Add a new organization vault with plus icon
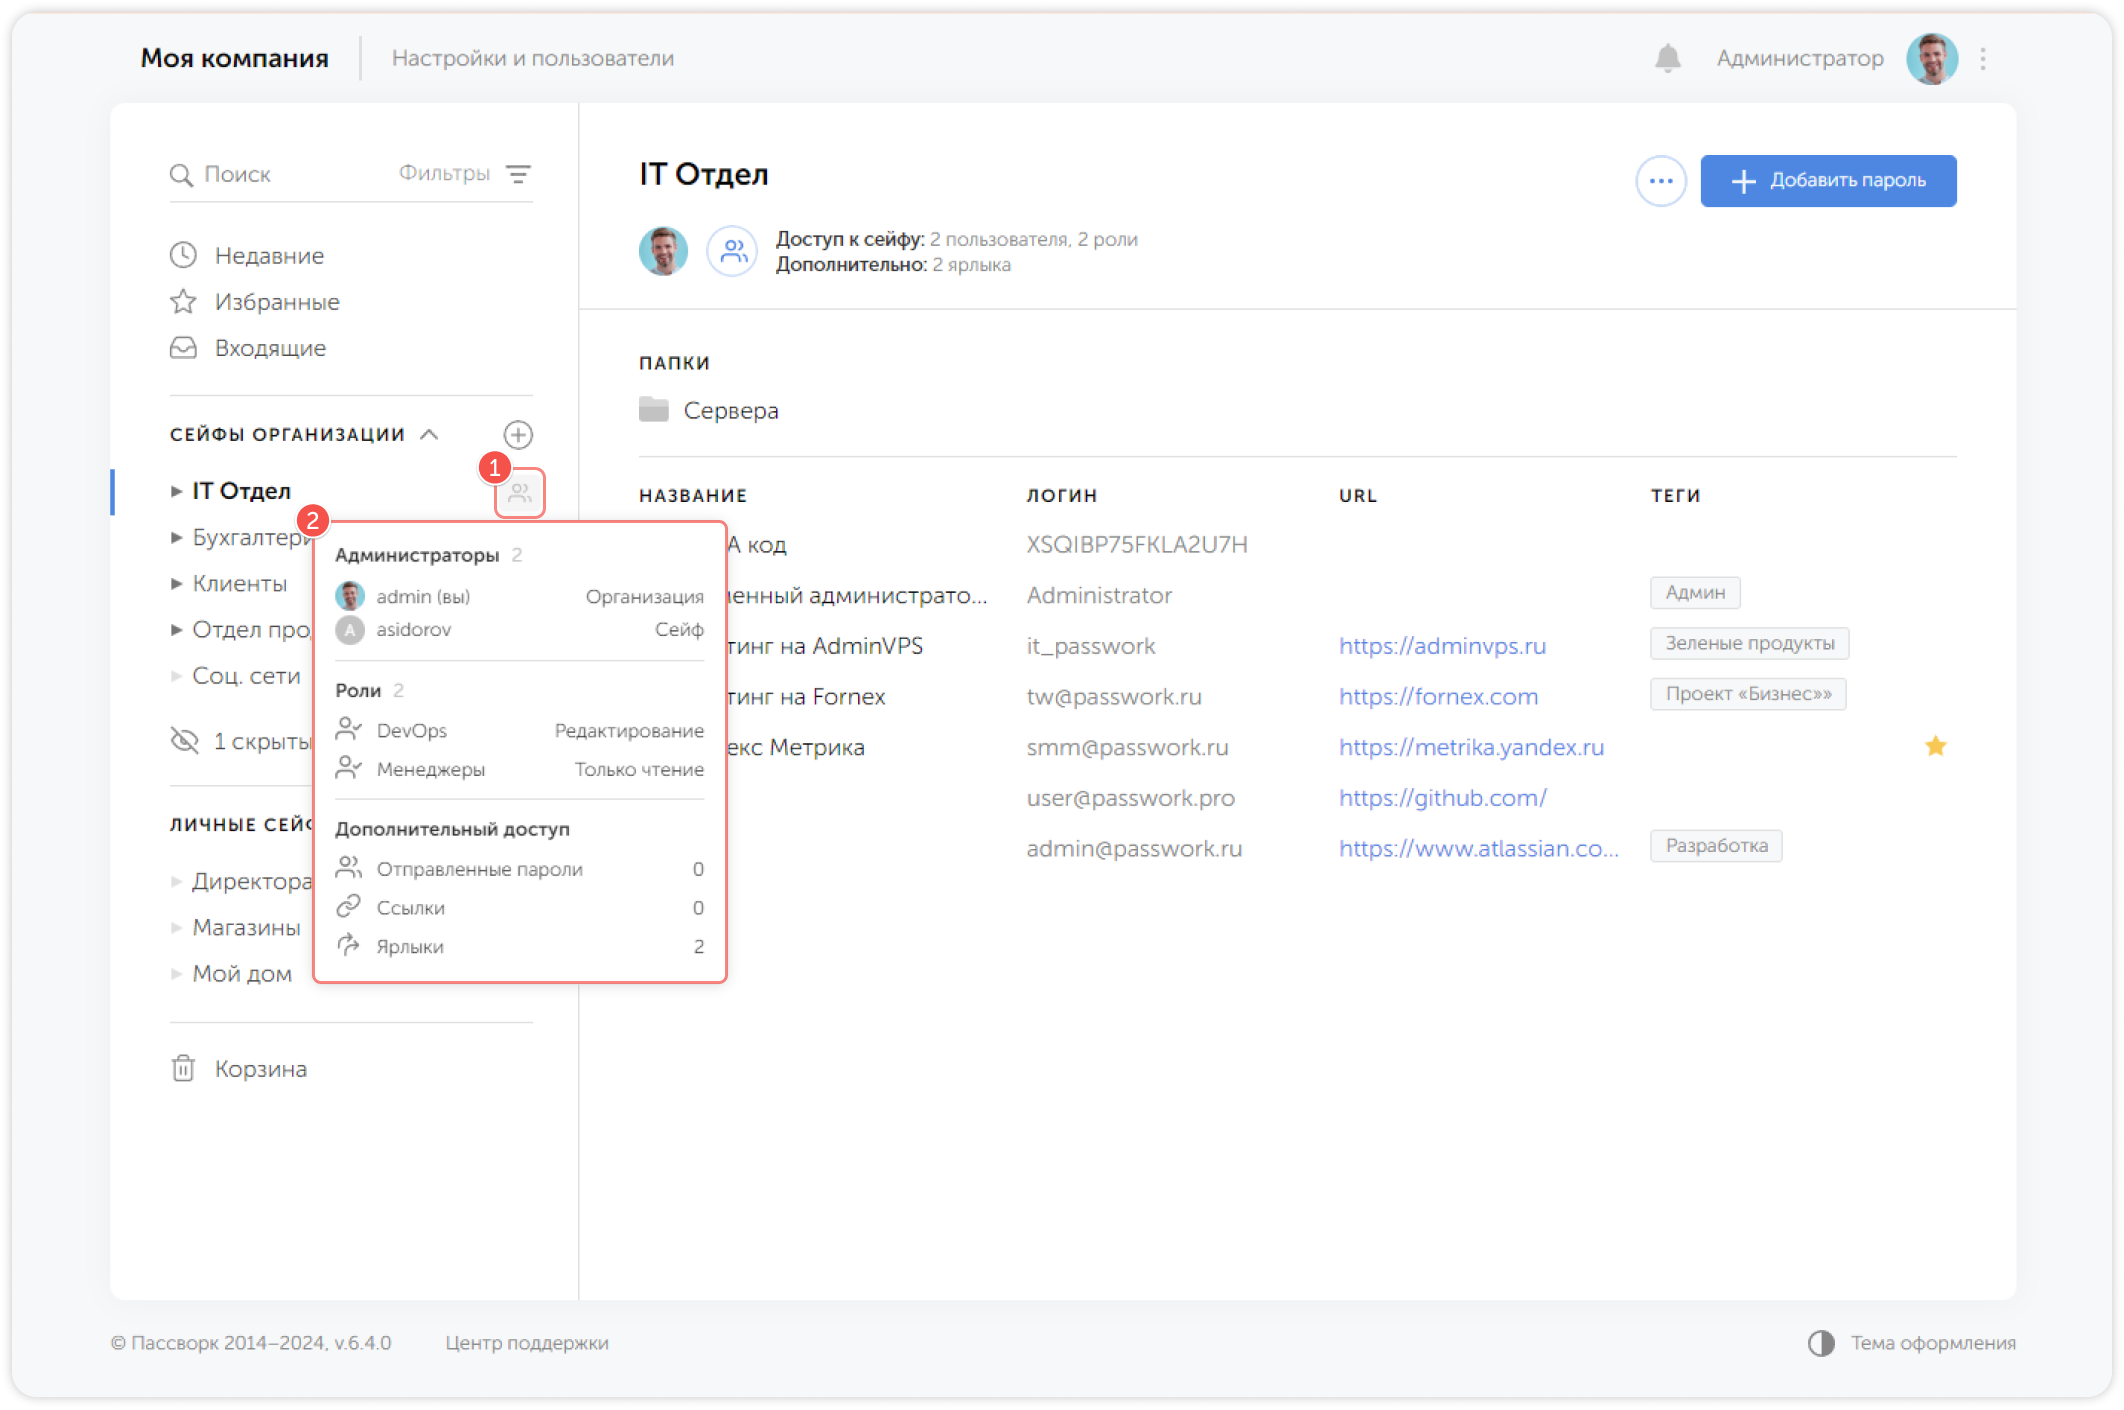Screen dimensions: 2124x1410 517,435
